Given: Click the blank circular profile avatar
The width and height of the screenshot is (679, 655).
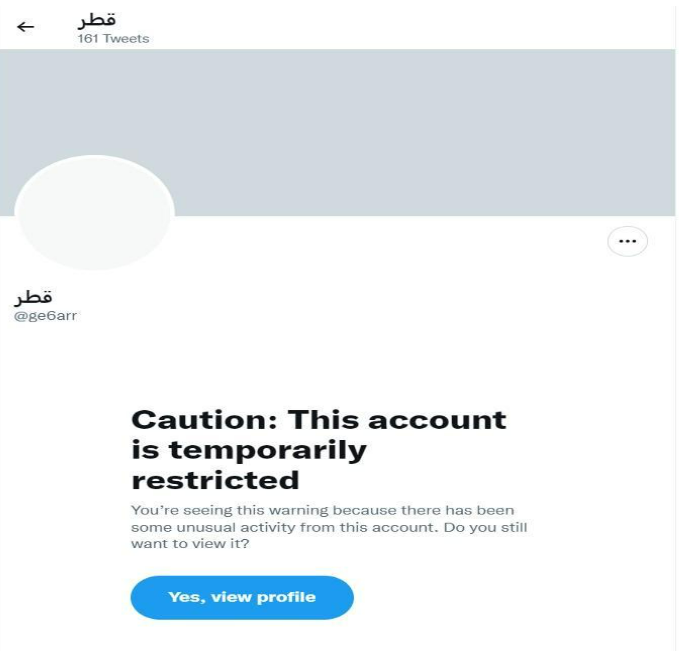Looking at the screenshot, I should 94,212.
